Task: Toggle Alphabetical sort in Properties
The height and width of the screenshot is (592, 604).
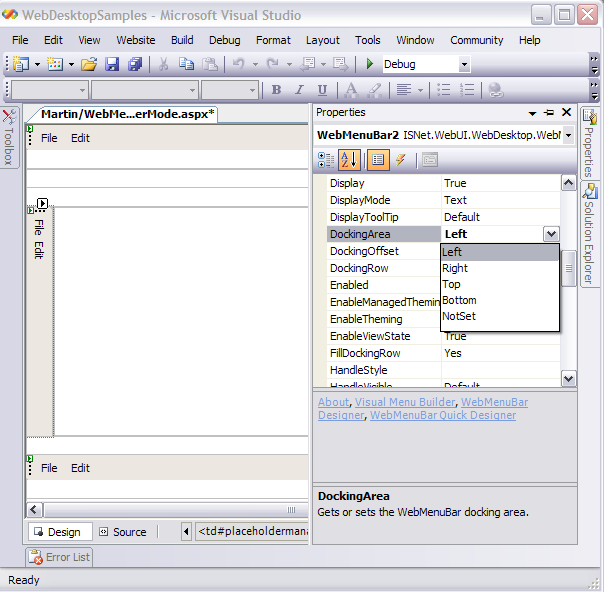Action: click(x=349, y=159)
